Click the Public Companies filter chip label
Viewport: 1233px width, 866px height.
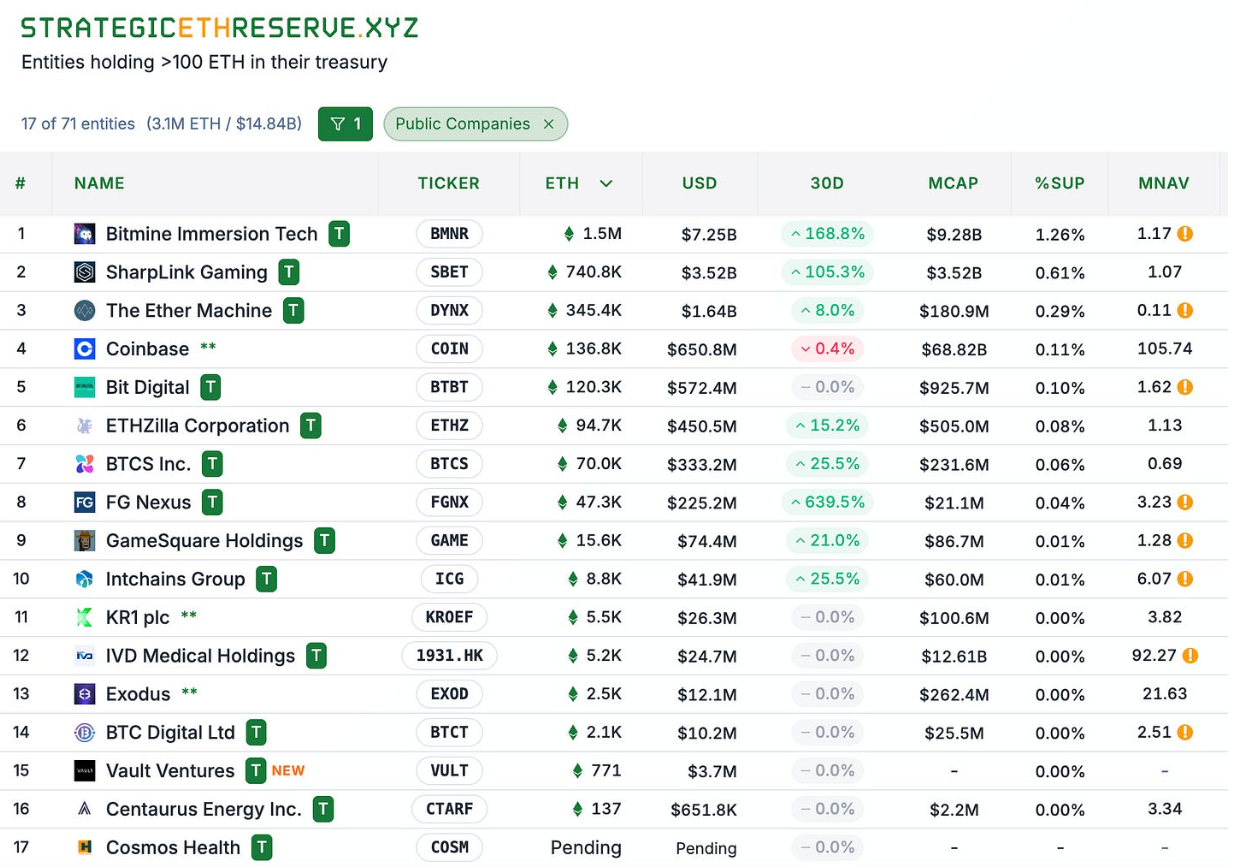(462, 124)
